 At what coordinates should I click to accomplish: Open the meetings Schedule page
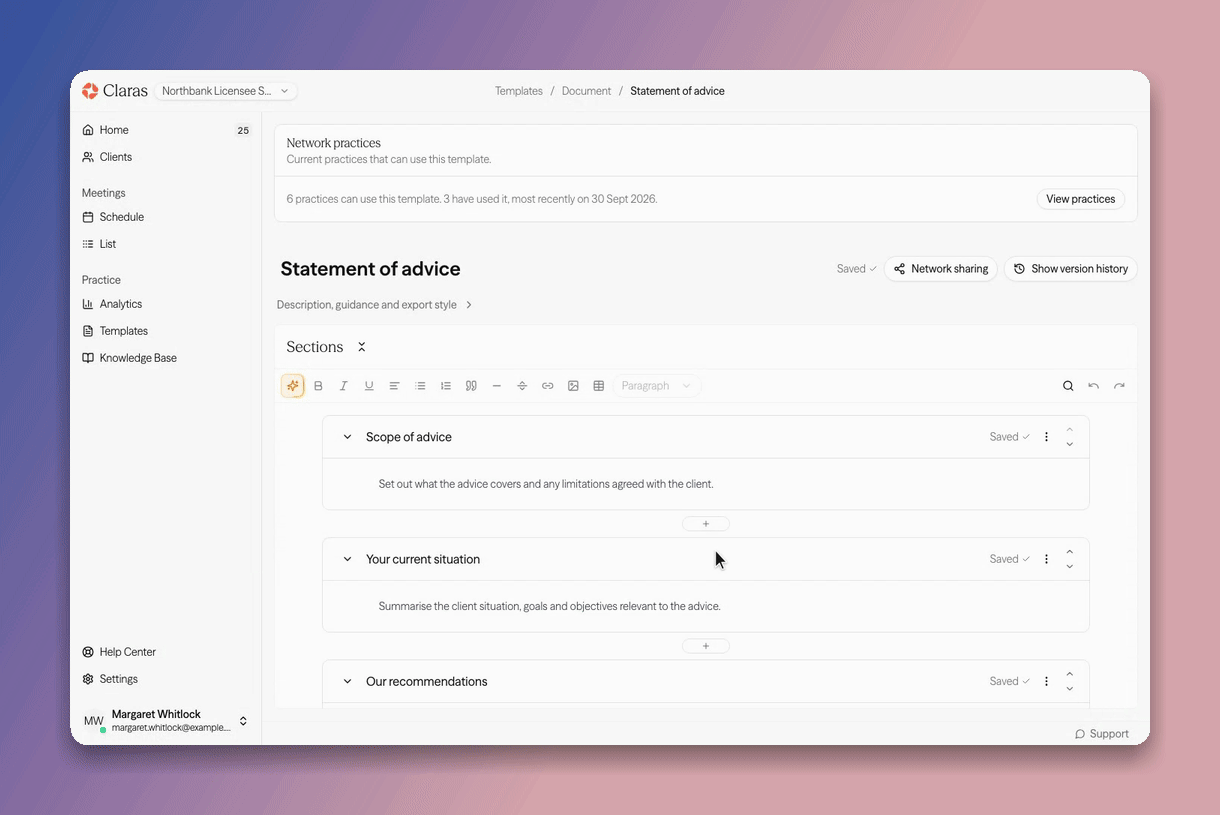tap(166, 217)
